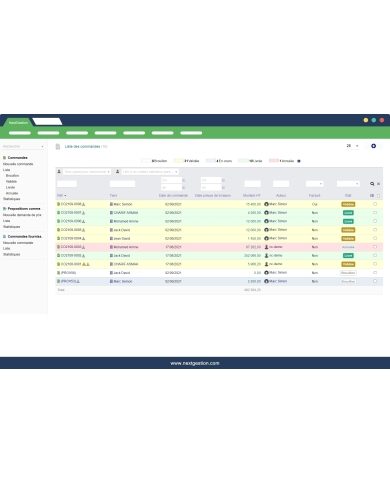Click the document icon beside Liste des commandes
The width and height of the screenshot is (390, 484).
coord(58,146)
